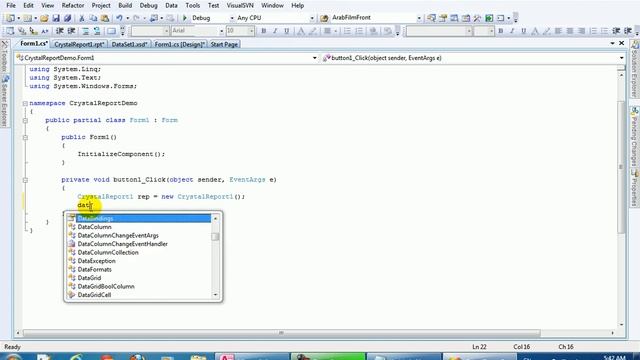Open the Solution Explorer toolbar icon
This screenshot has height=360, width=640.
coord(431,18)
